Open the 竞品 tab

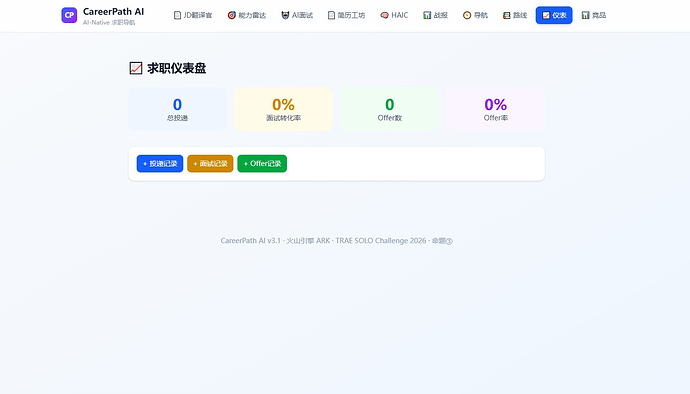click(x=594, y=15)
